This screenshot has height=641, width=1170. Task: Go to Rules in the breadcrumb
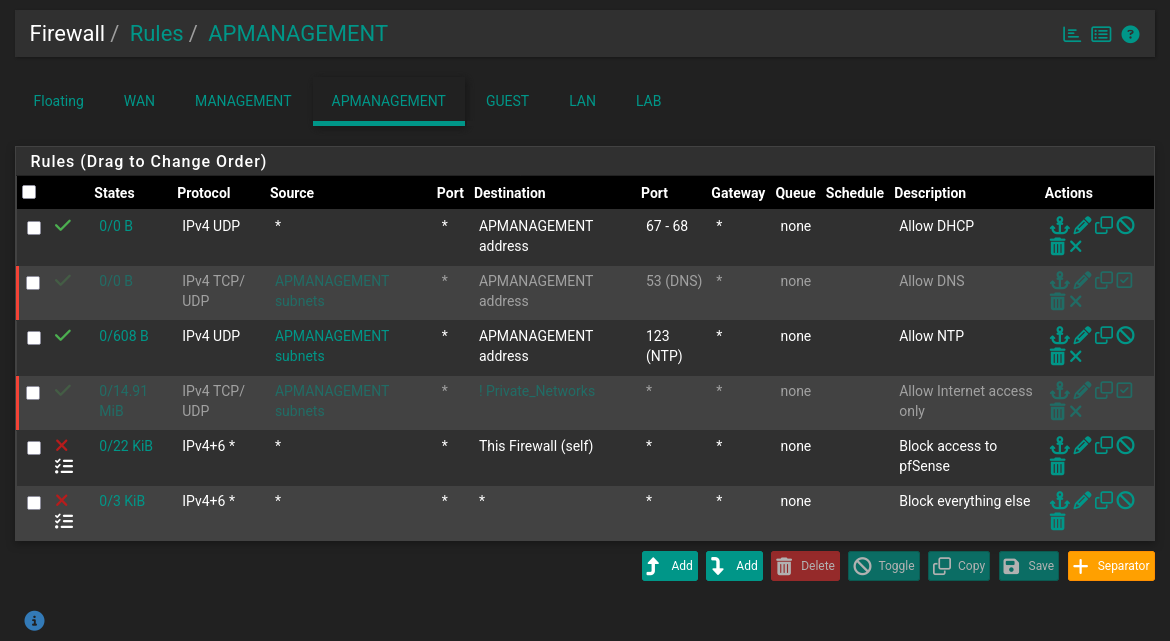[156, 33]
